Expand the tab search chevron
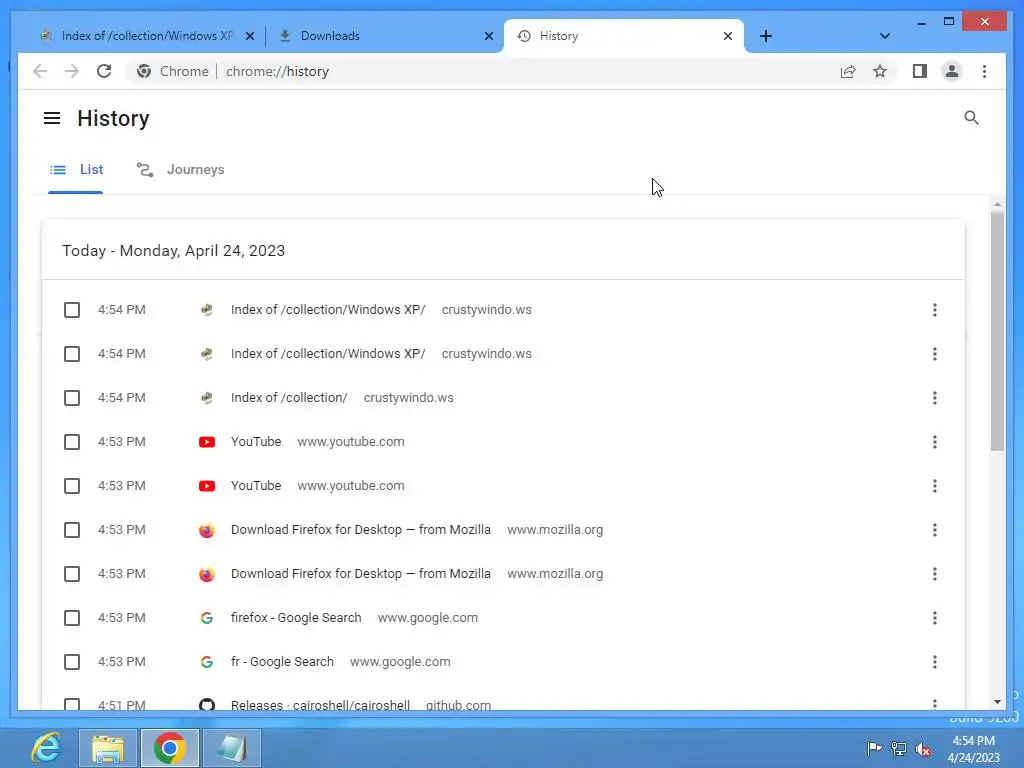The image size is (1024, 768). (884, 36)
